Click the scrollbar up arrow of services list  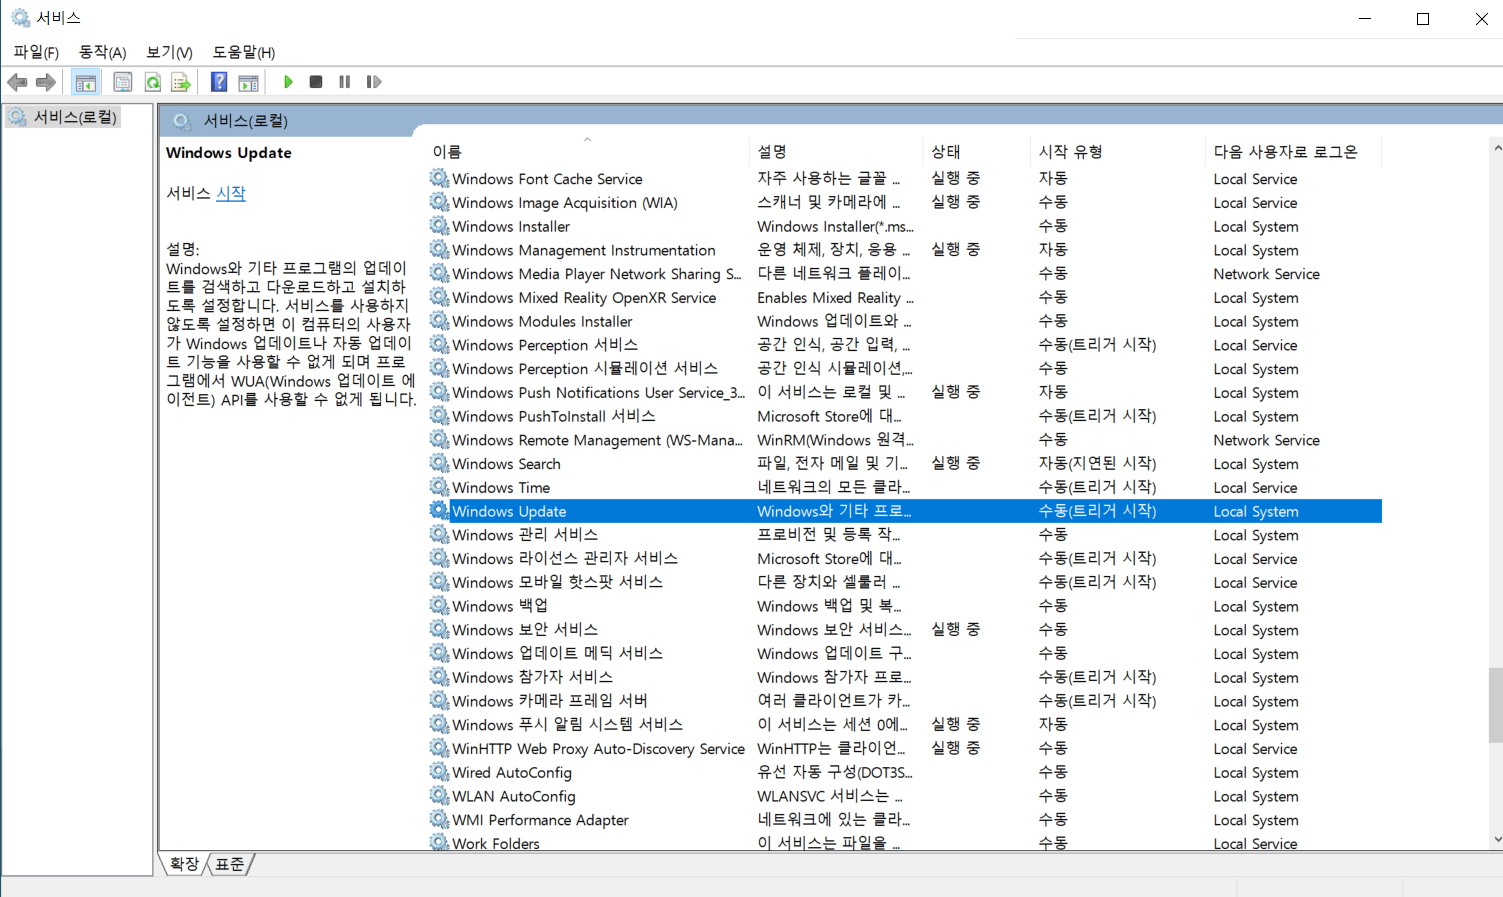pos(1495,148)
